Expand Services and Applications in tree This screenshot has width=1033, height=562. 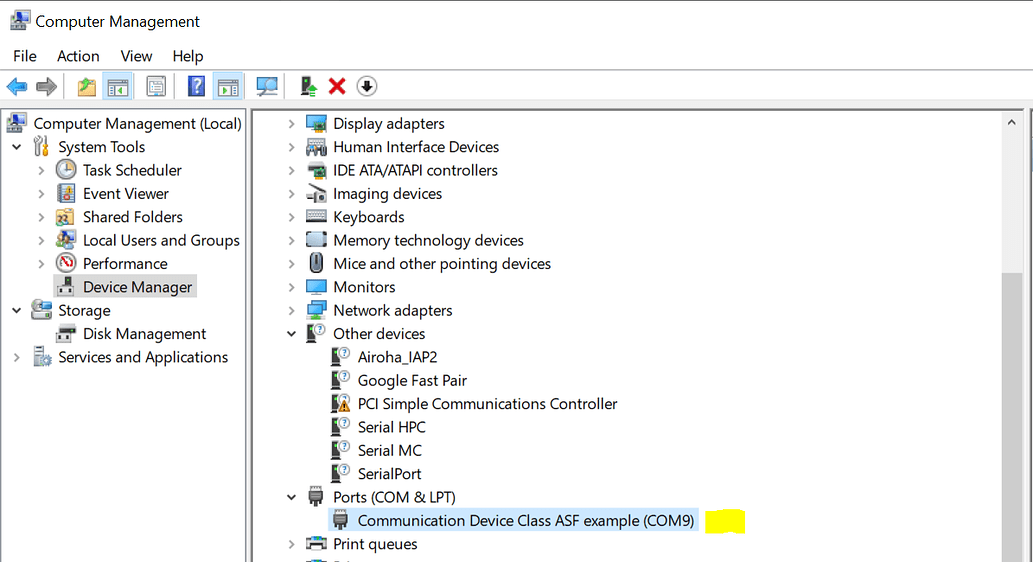point(16,358)
